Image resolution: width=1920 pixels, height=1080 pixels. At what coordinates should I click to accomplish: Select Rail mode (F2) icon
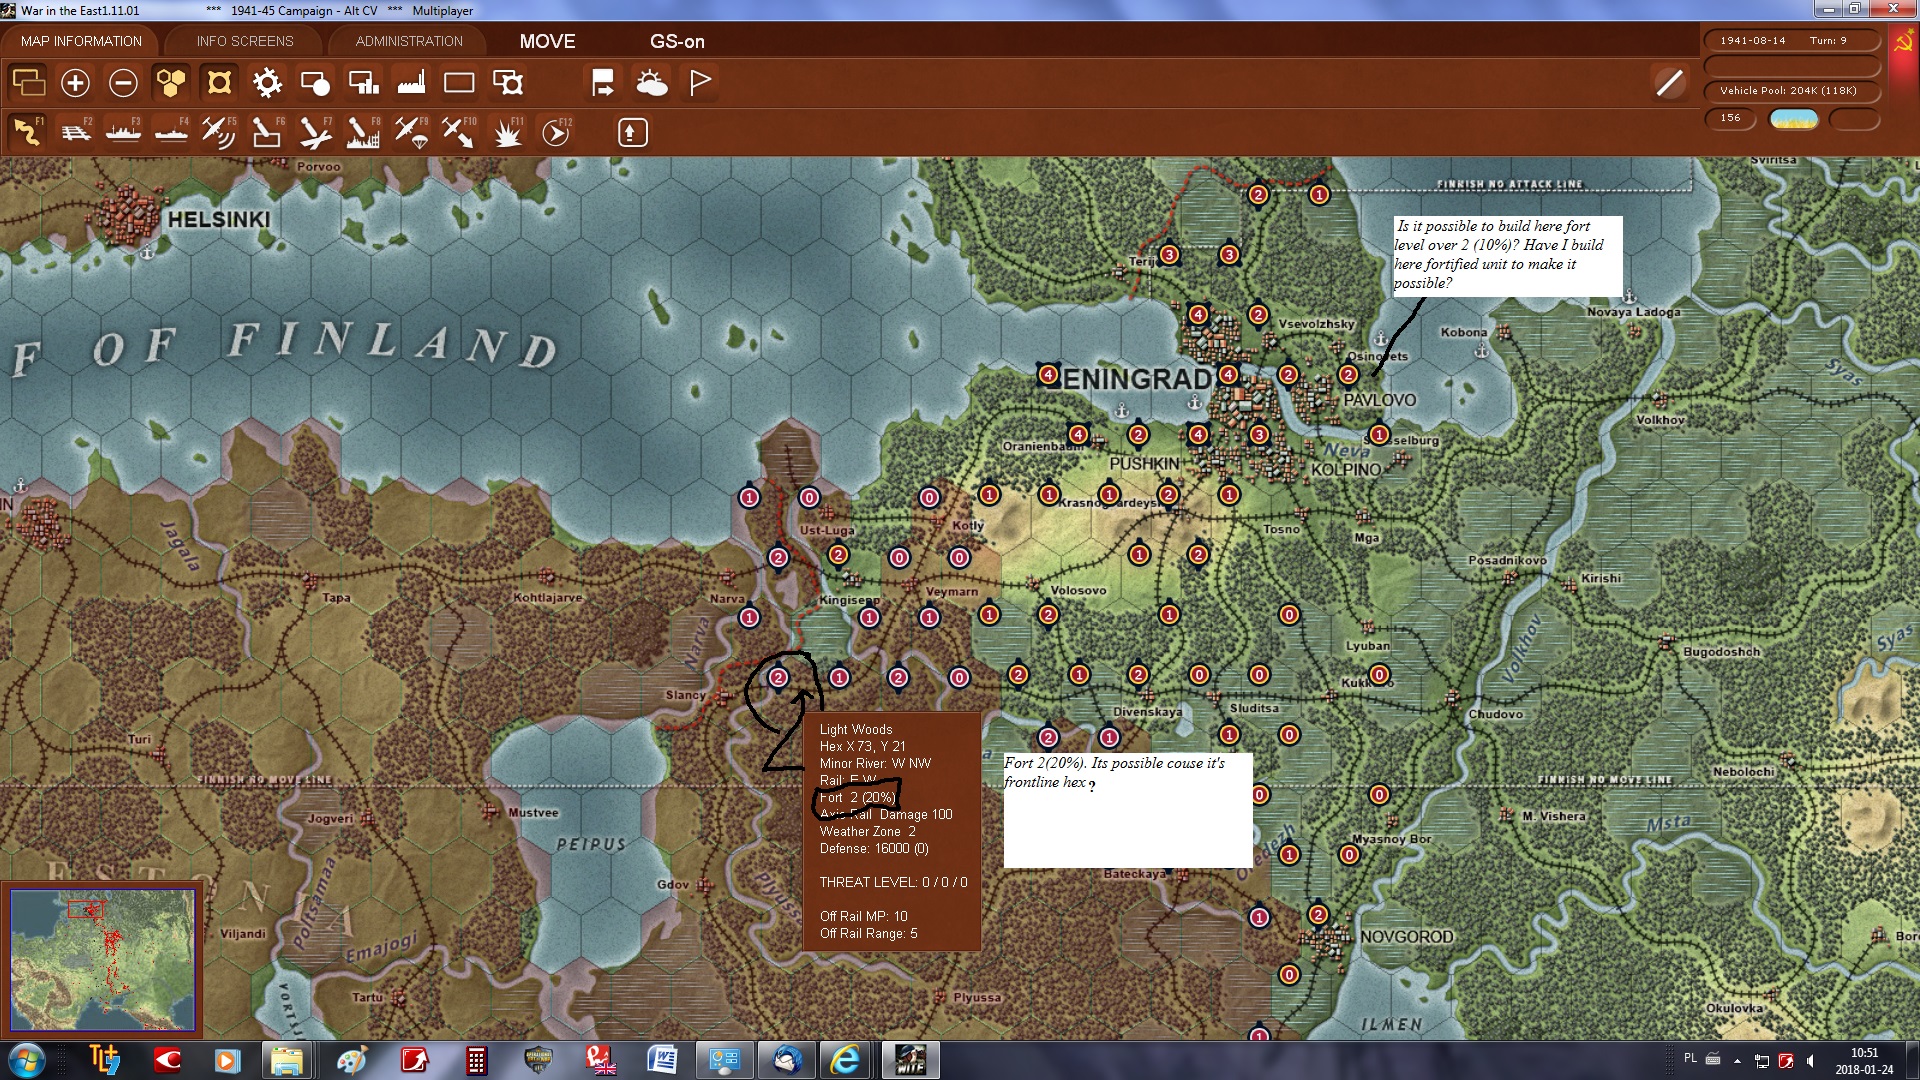(x=75, y=132)
